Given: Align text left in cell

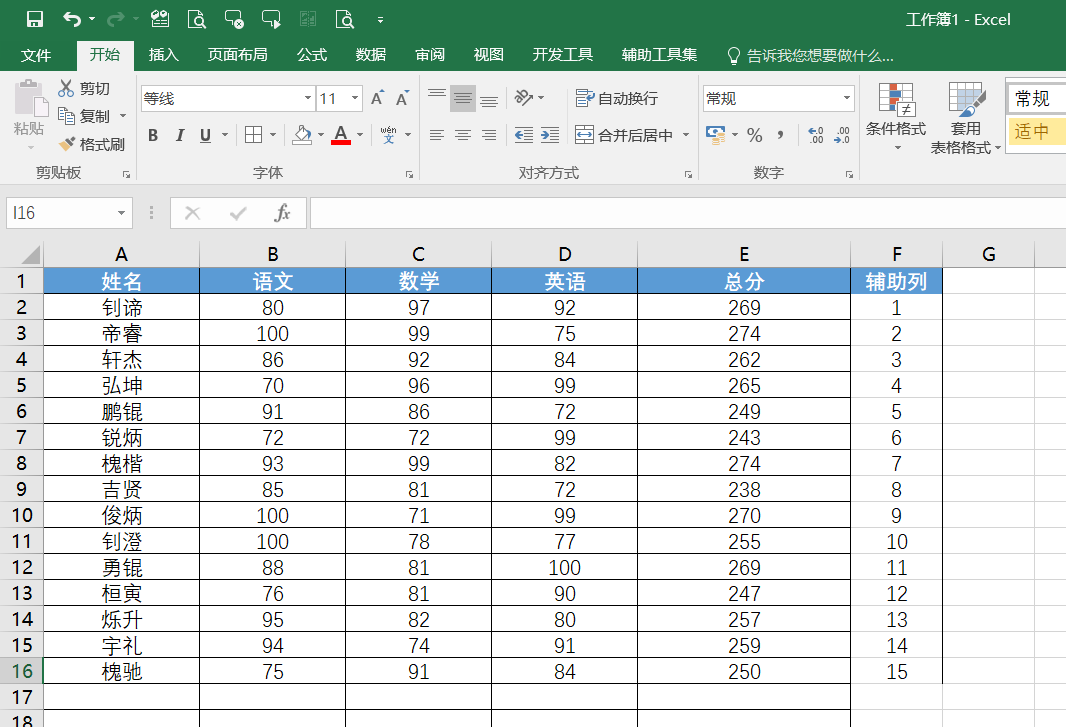Looking at the screenshot, I should (437, 135).
